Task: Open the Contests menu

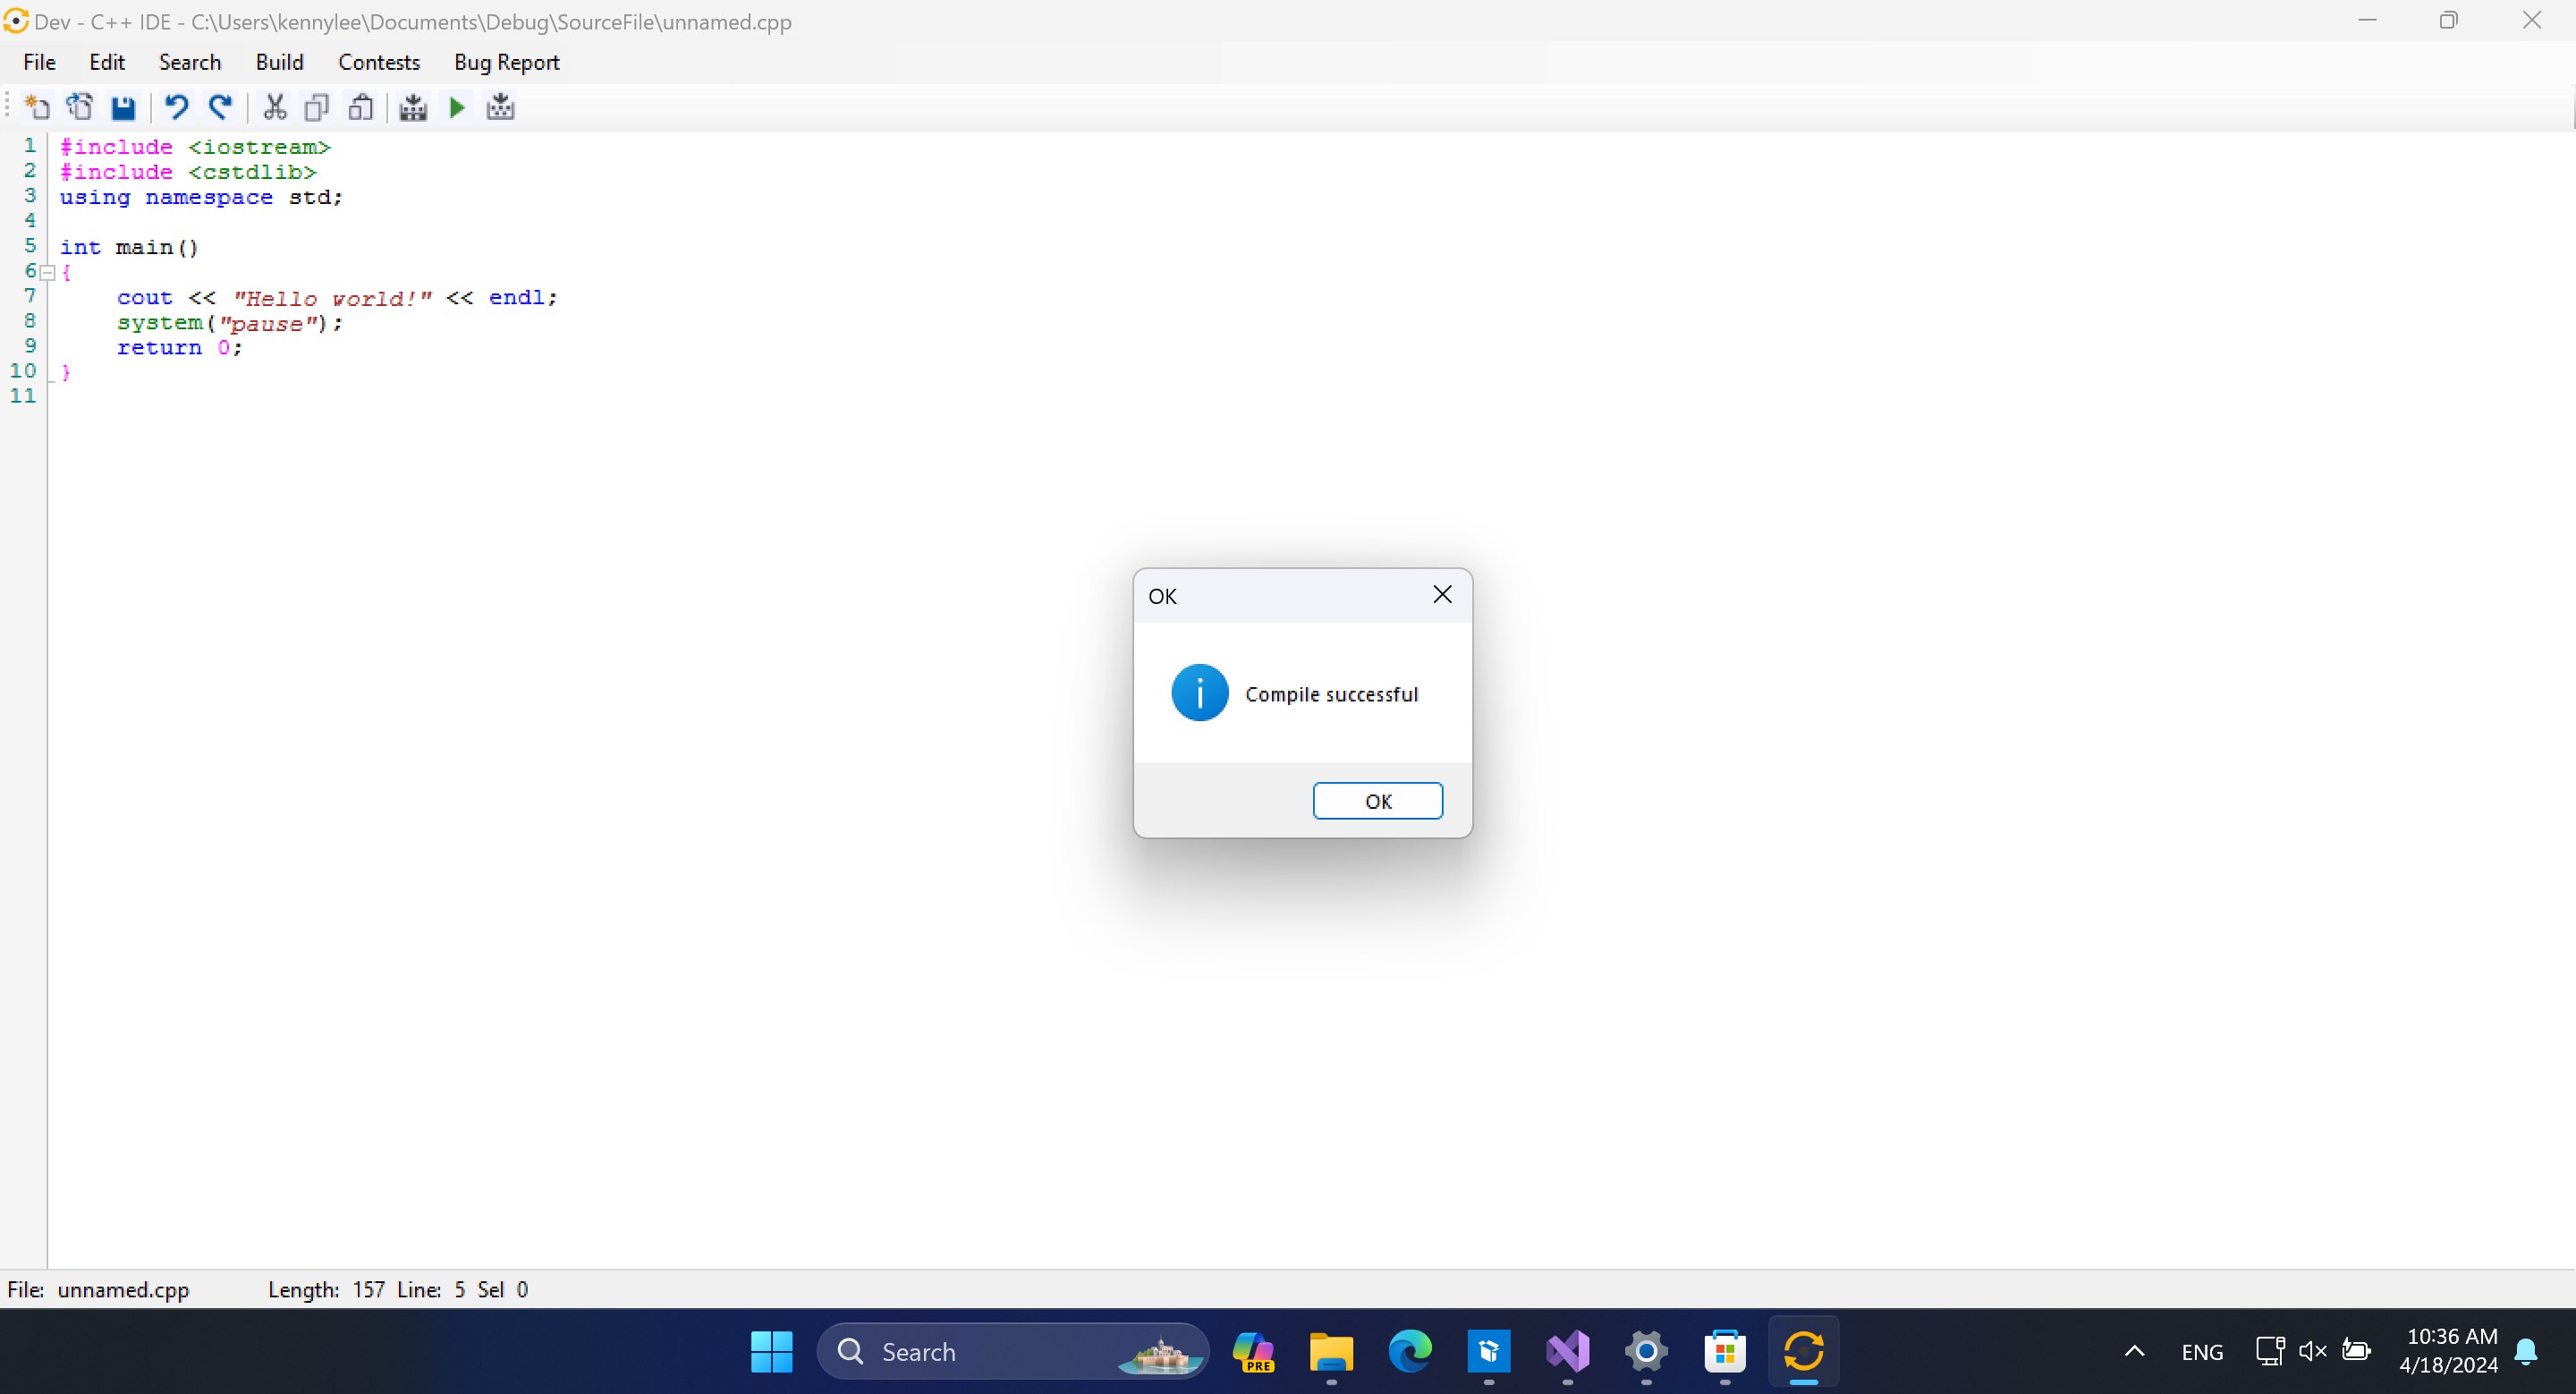Action: coord(379,62)
